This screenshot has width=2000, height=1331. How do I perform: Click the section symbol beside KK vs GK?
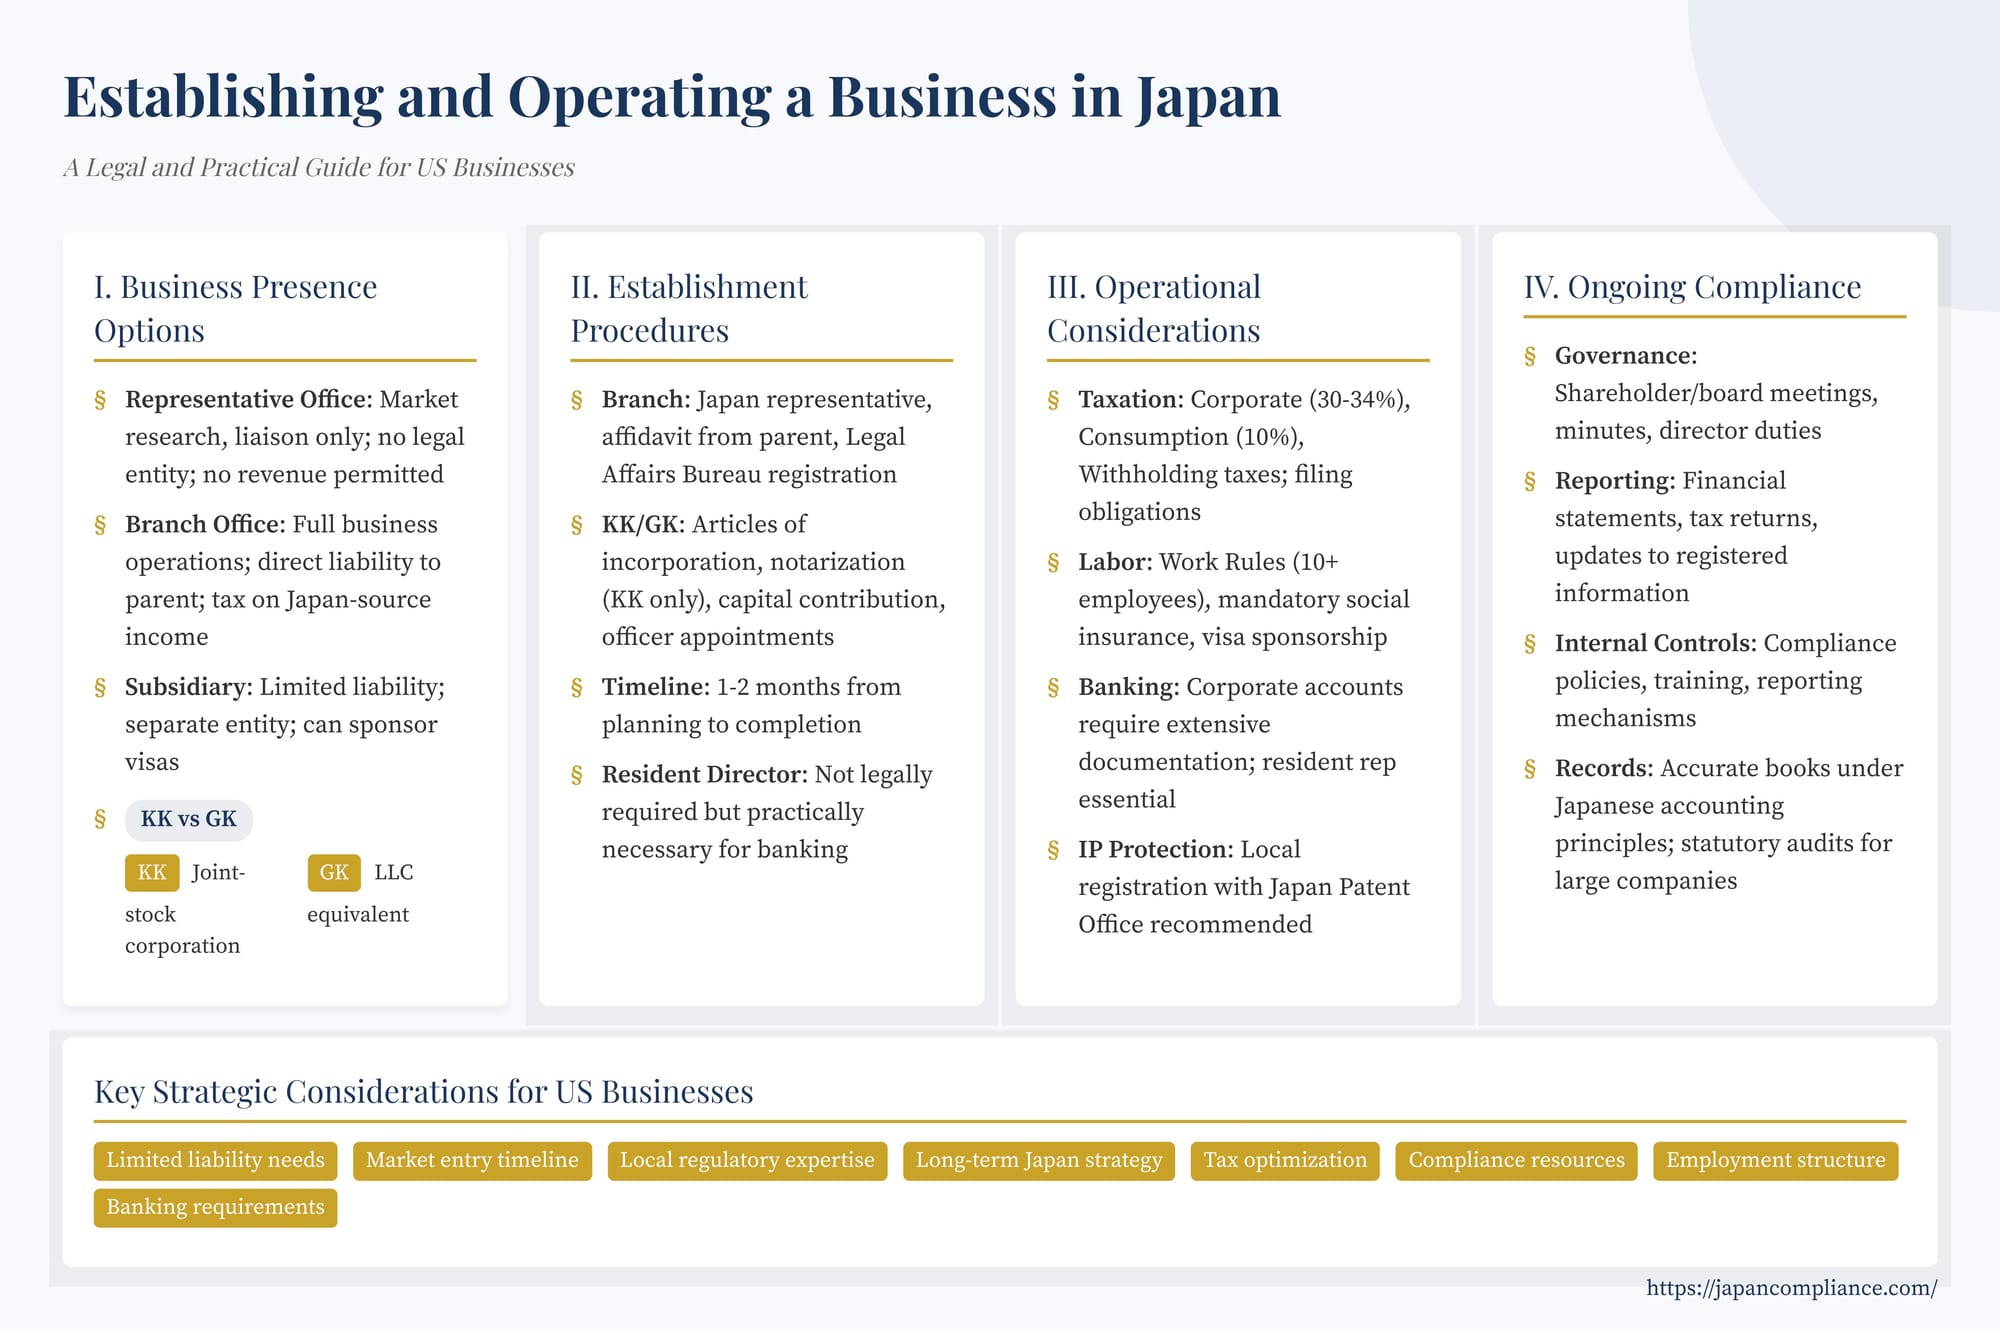100,820
